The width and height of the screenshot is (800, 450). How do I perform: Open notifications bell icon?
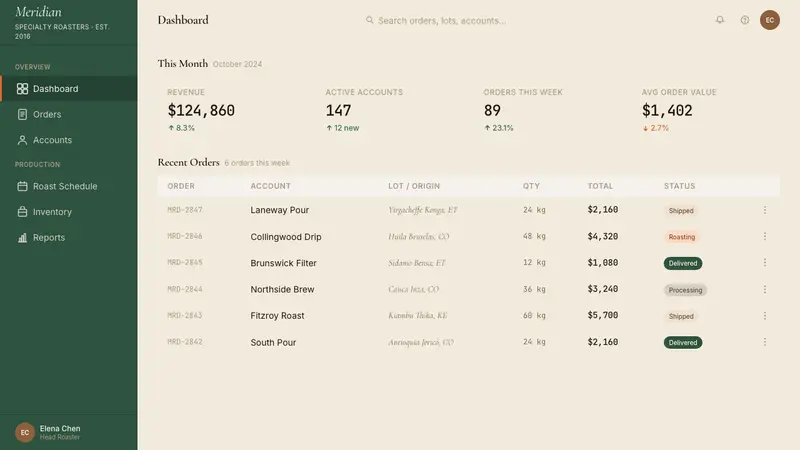(719, 20)
